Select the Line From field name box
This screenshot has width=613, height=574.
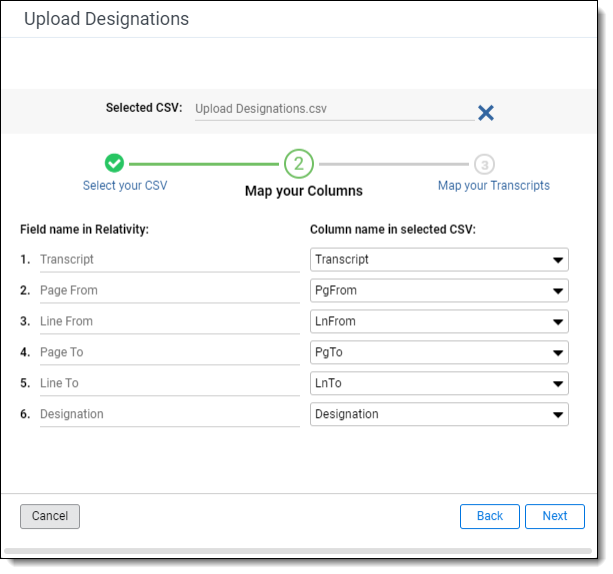tap(168, 322)
